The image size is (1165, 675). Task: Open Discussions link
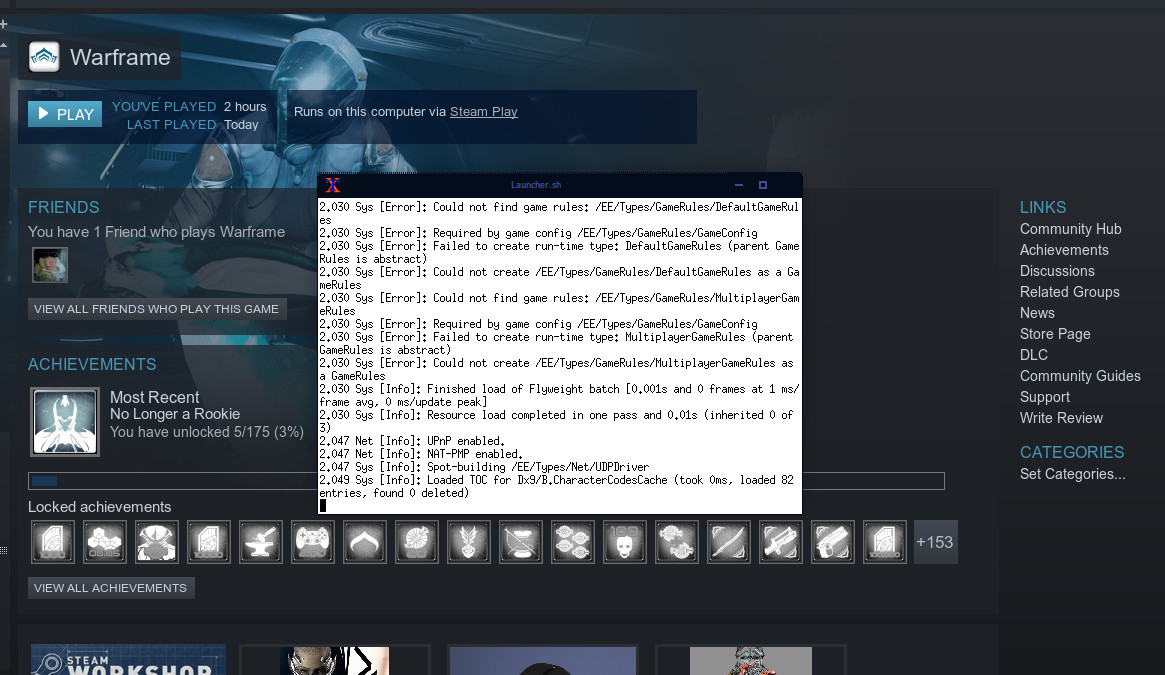pyautogui.click(x=1057, y=271)
